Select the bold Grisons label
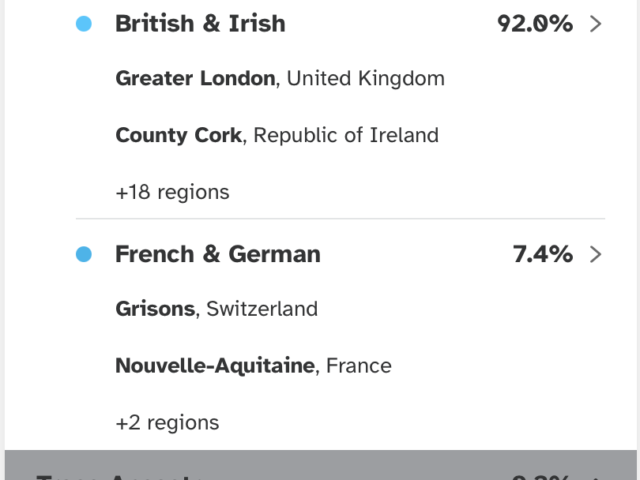Image resolution: width=640 pixels, height=480 pixels. (x=155, y=308)
